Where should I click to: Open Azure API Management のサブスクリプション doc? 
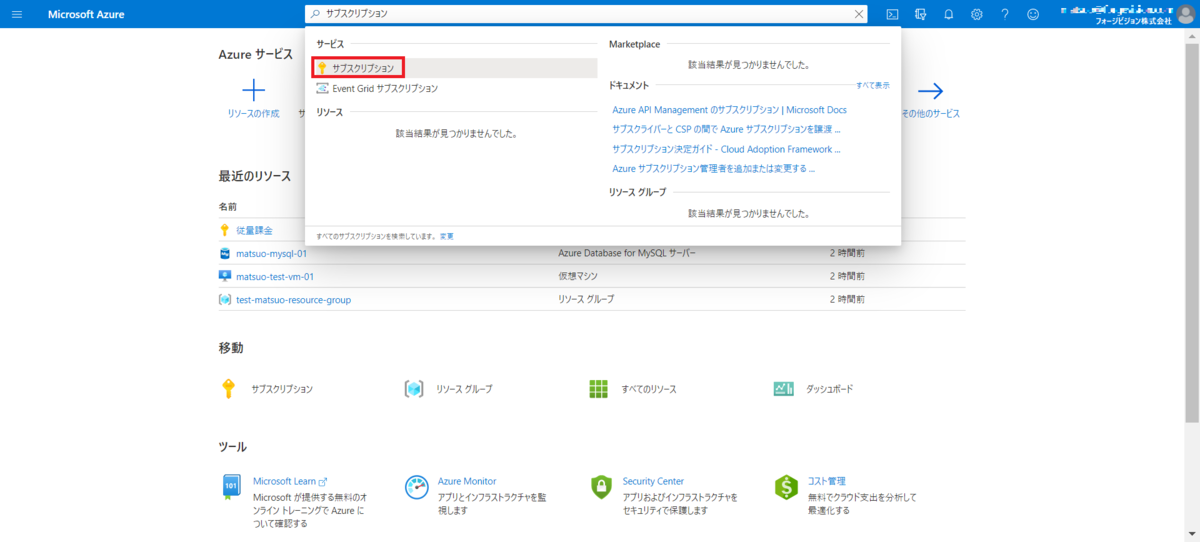point(729,110)
